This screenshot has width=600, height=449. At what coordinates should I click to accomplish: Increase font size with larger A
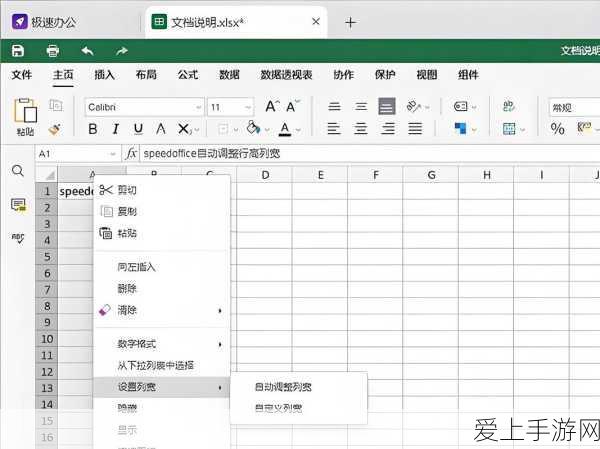[272, 106]
